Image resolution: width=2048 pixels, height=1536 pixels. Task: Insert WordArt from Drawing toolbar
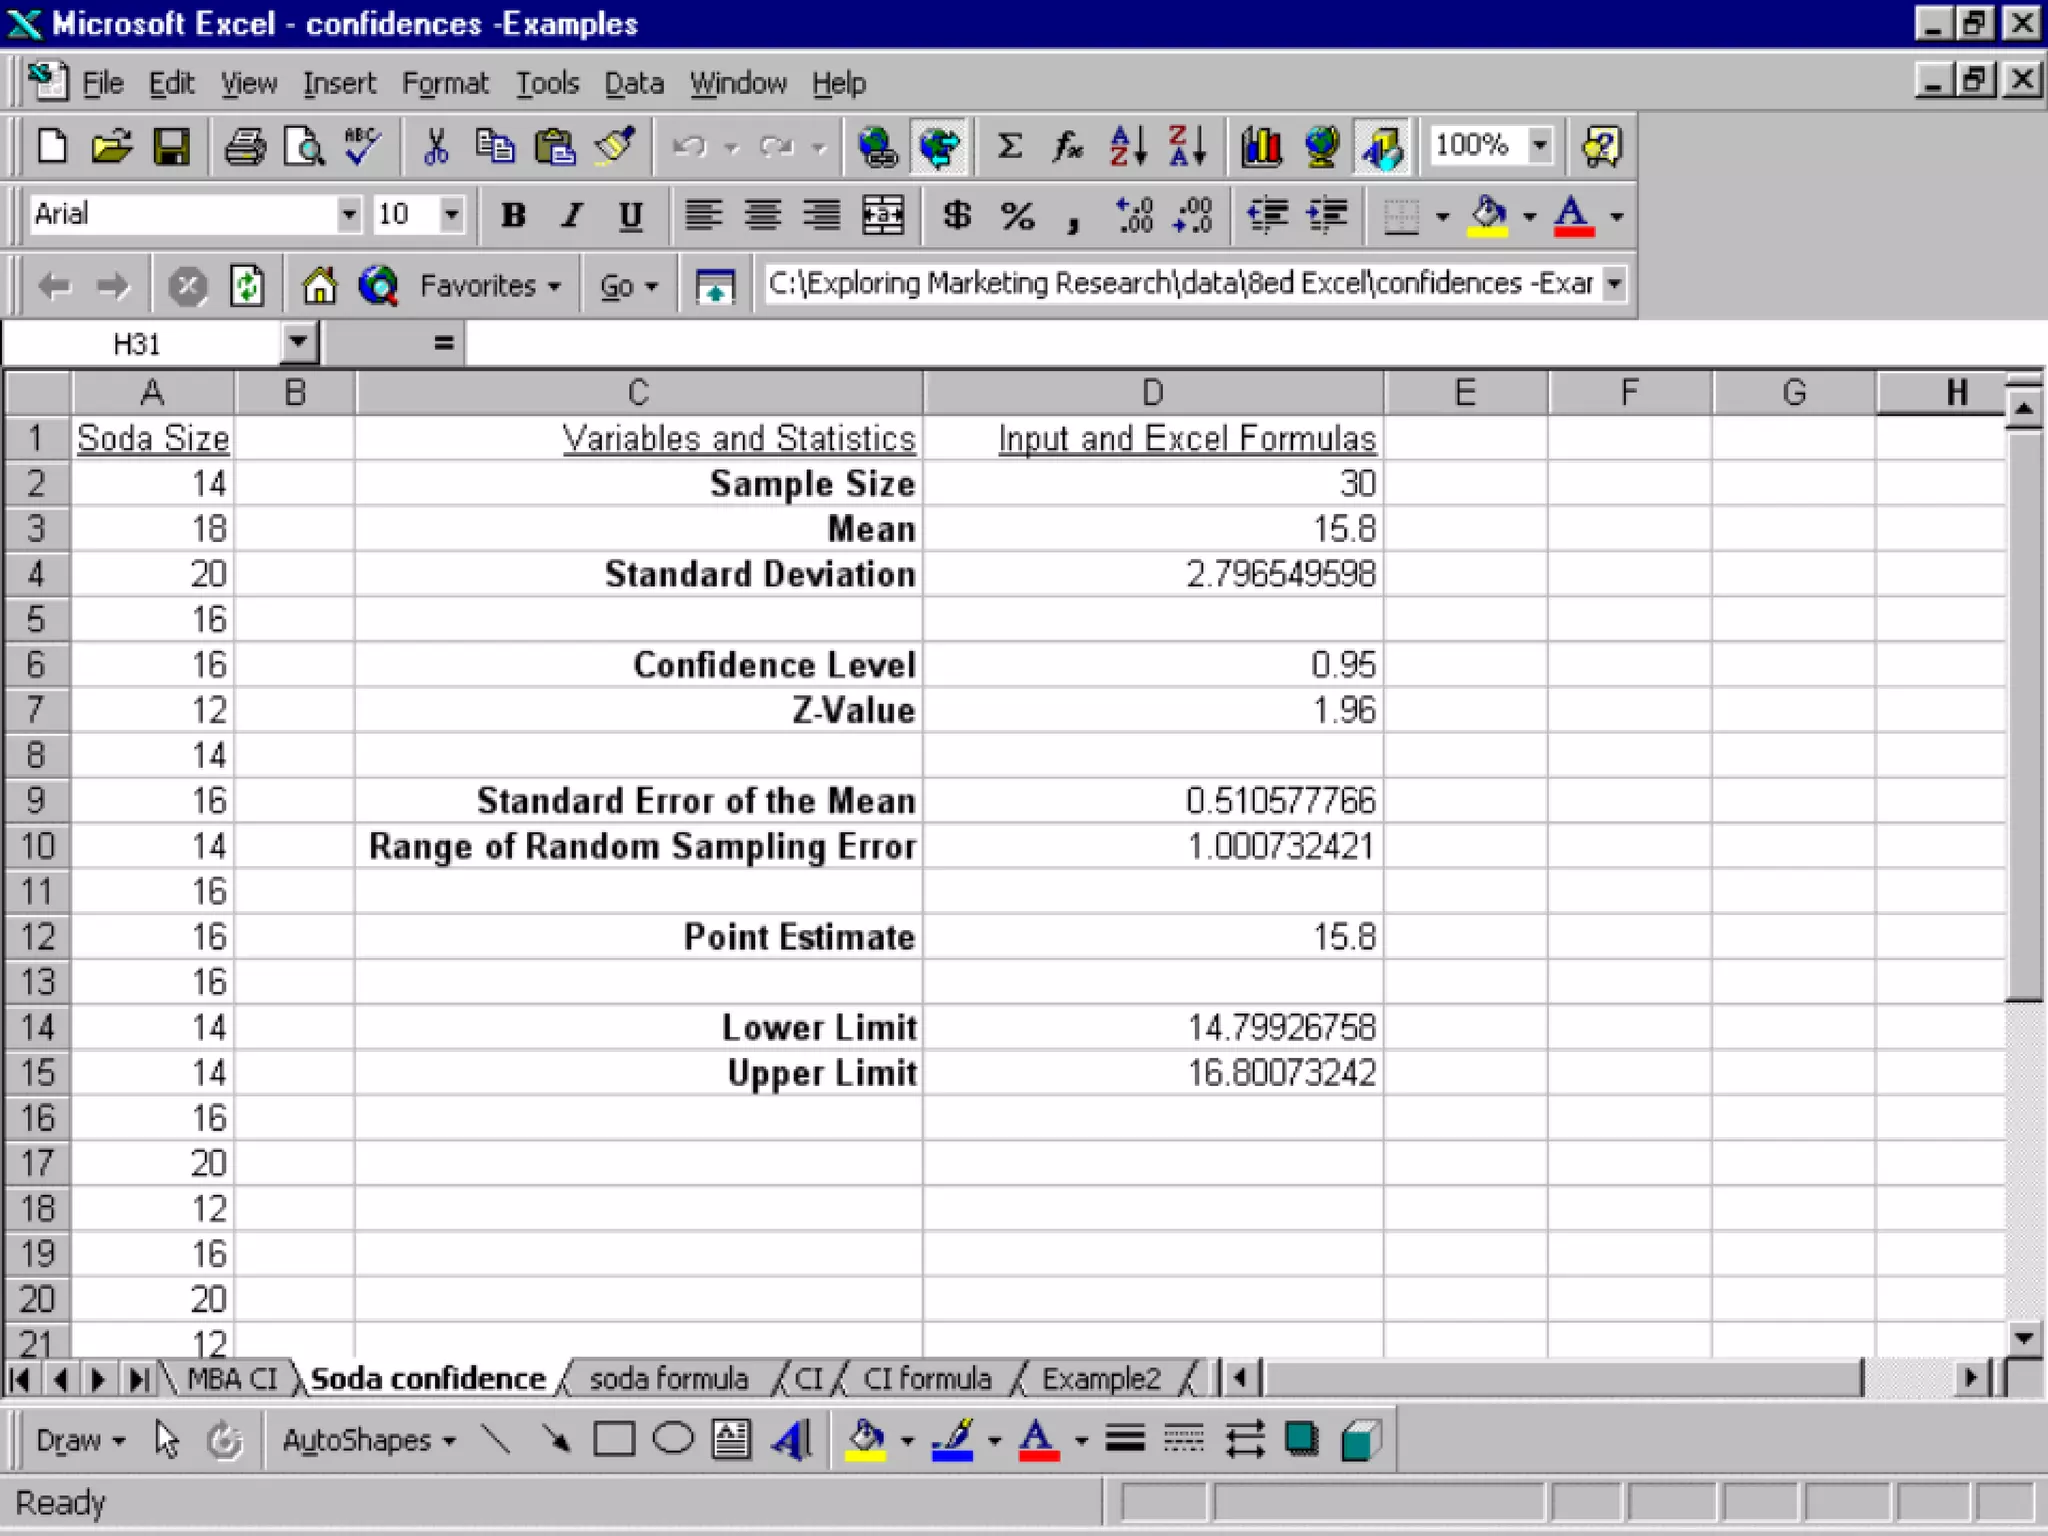pyautogui.click(x=792, y=1440)
